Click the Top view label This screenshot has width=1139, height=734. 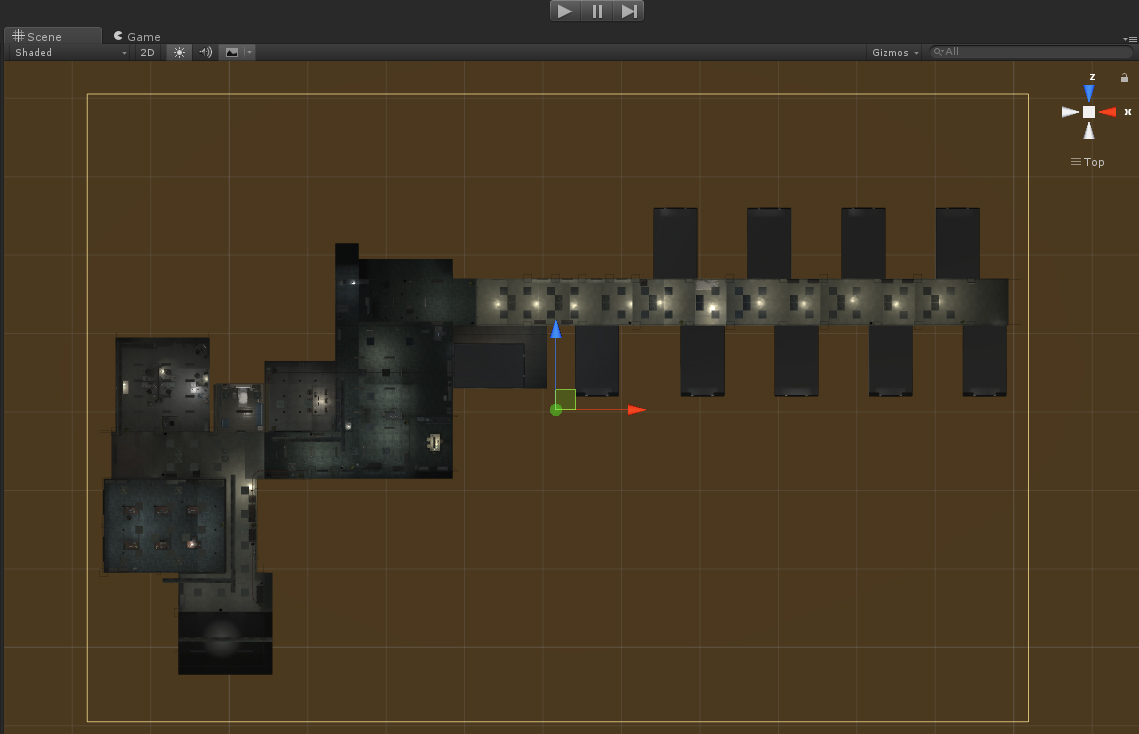pos(1087,162)
